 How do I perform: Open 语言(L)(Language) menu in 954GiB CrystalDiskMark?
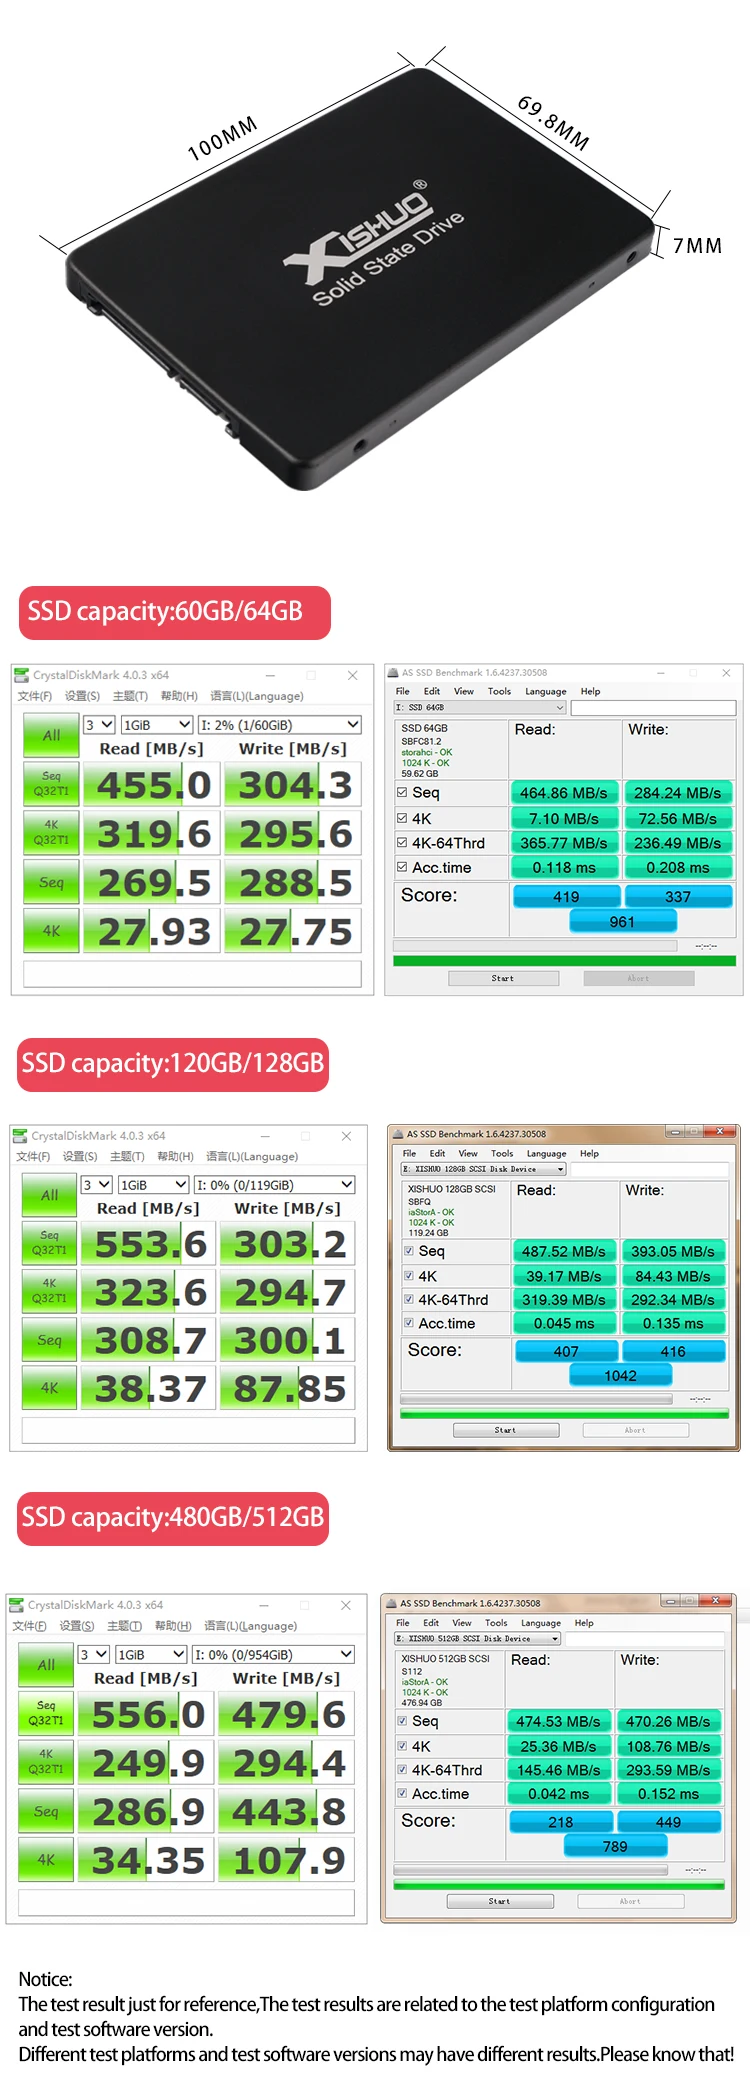coord(250,1626)
